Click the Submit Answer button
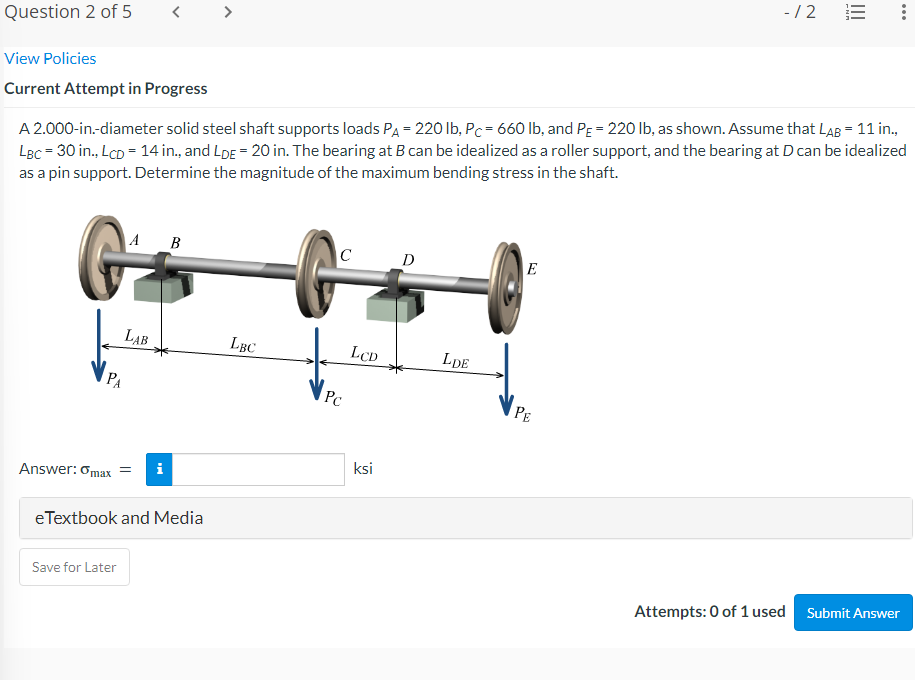This screenshot has width=915, height=680. (853, 612)
